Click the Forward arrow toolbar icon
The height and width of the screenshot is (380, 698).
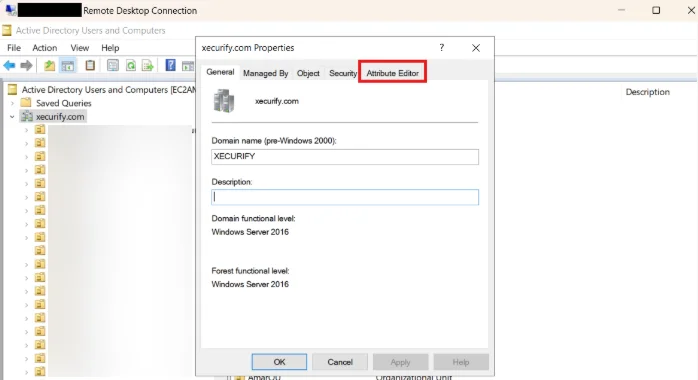coord(26,65)
